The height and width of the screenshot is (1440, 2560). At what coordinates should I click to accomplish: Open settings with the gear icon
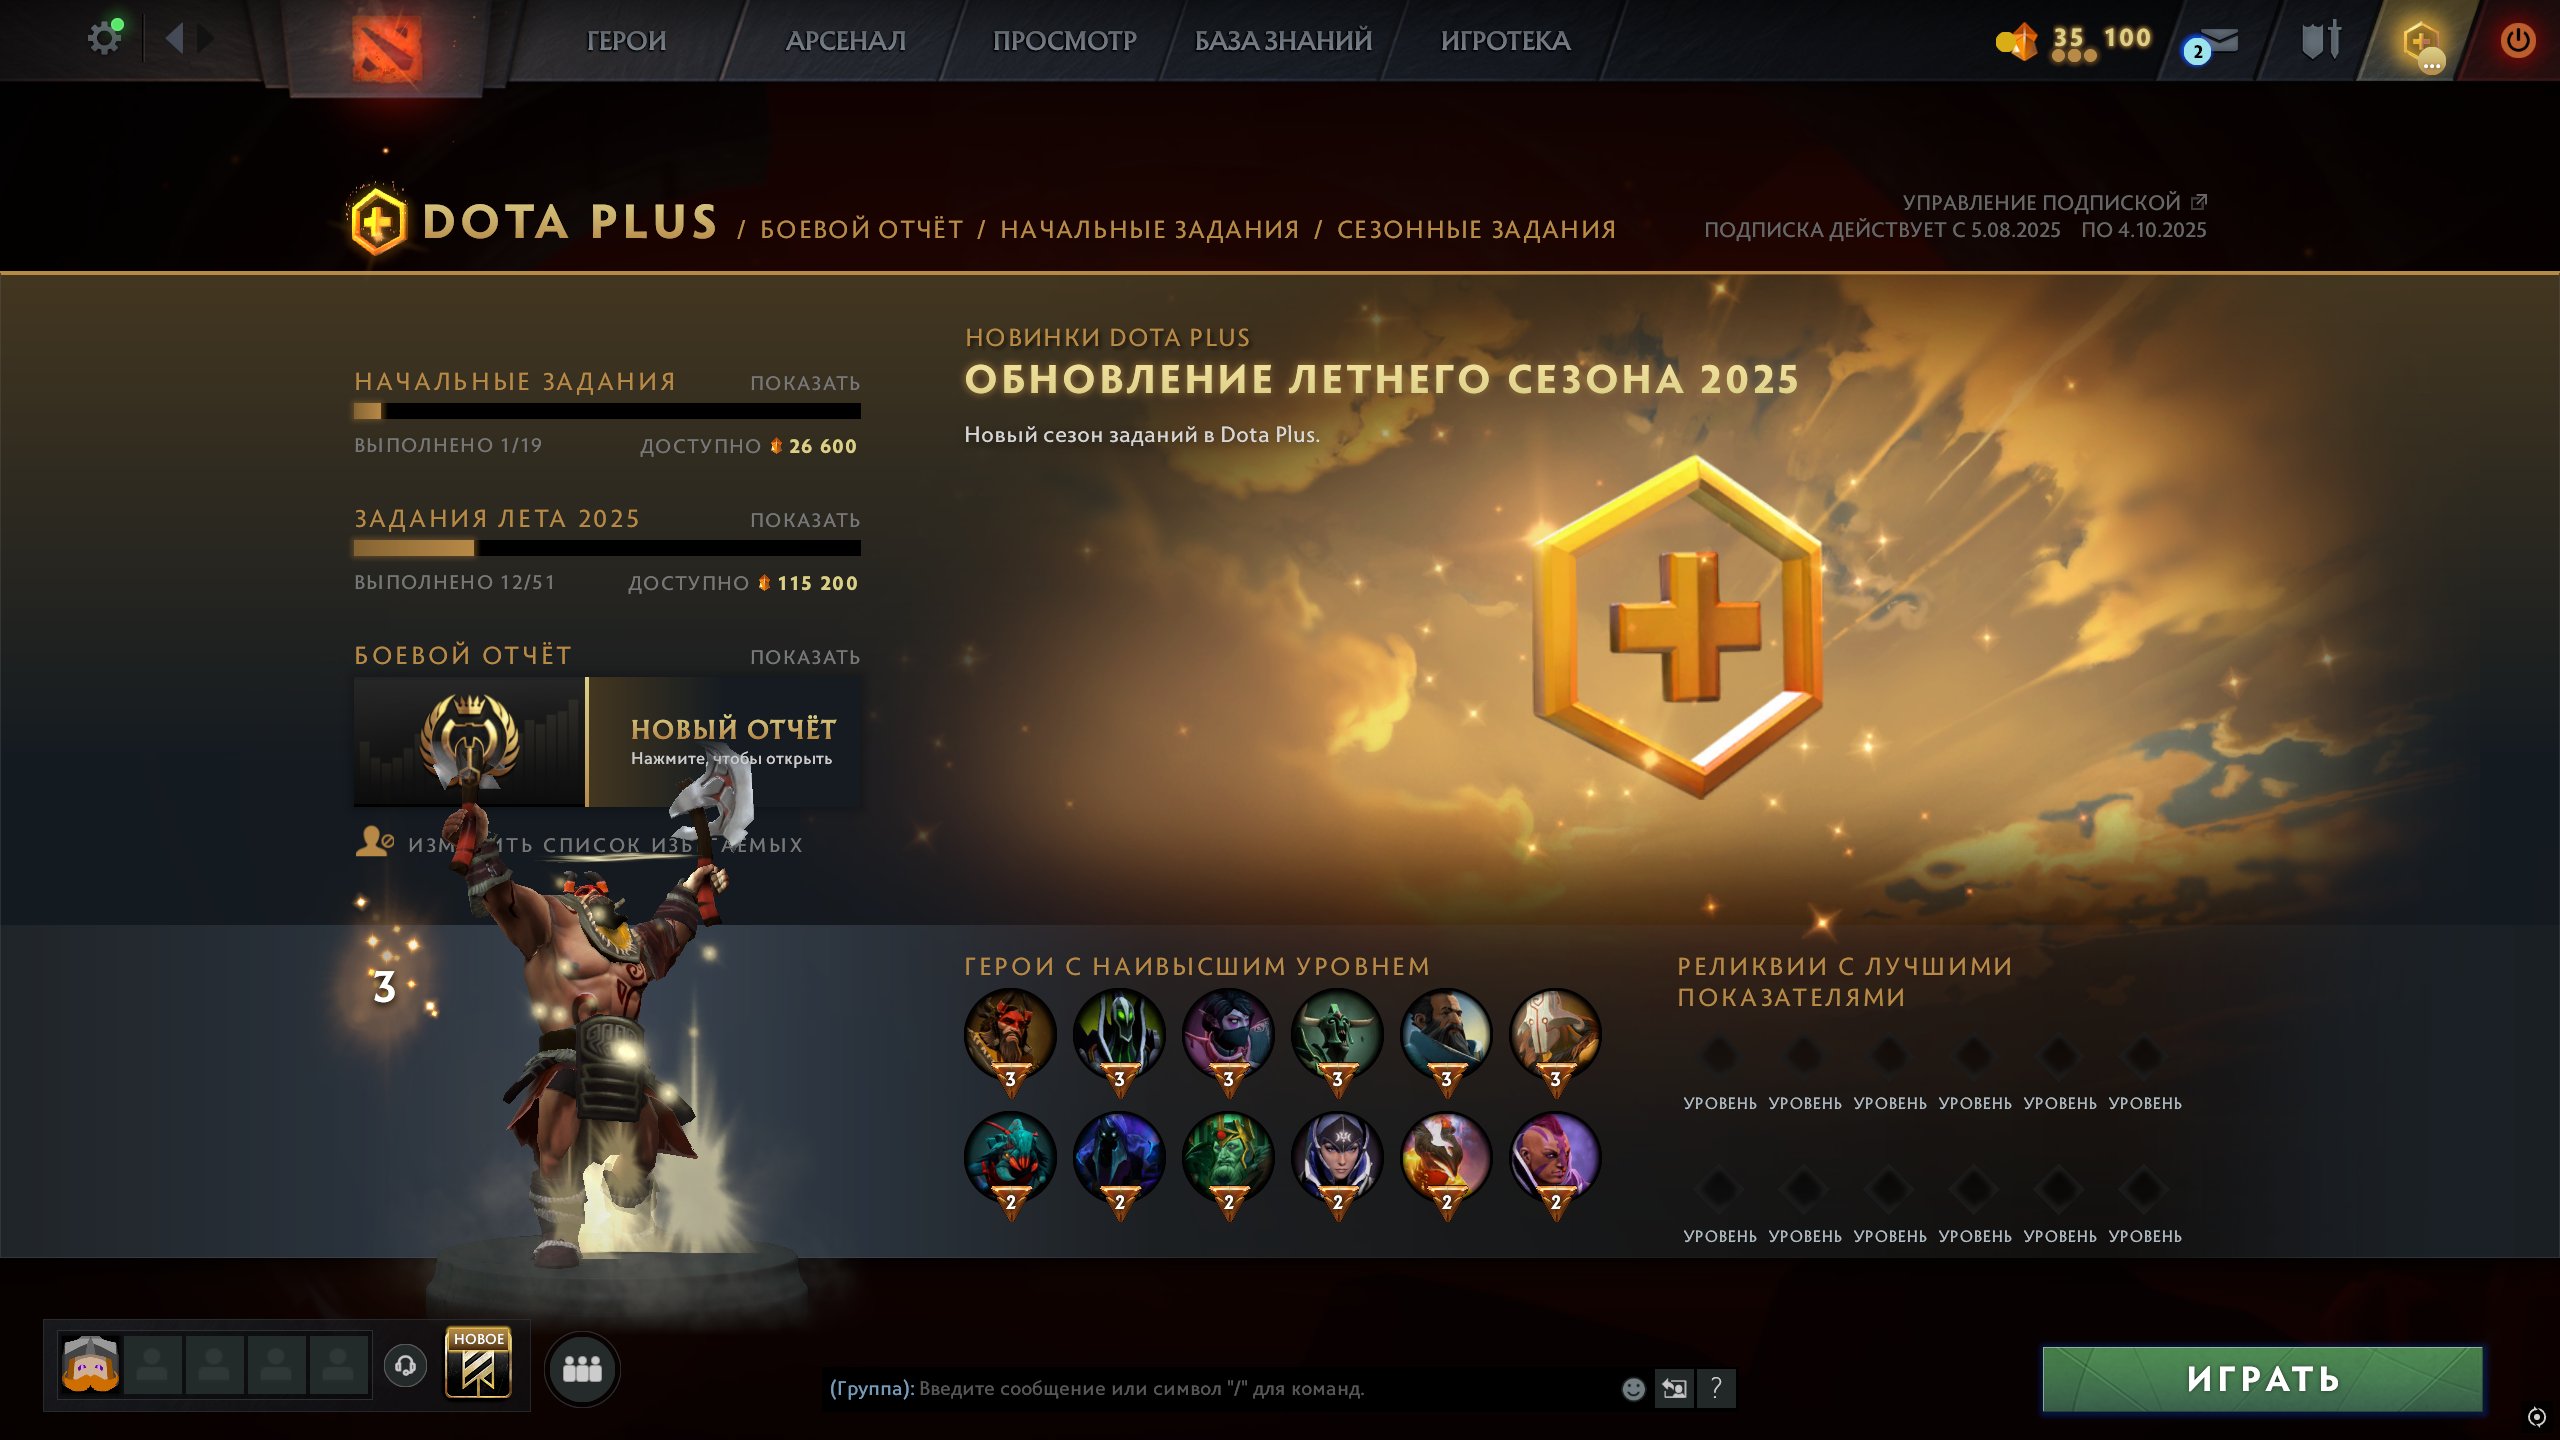[x=104, y=39]
